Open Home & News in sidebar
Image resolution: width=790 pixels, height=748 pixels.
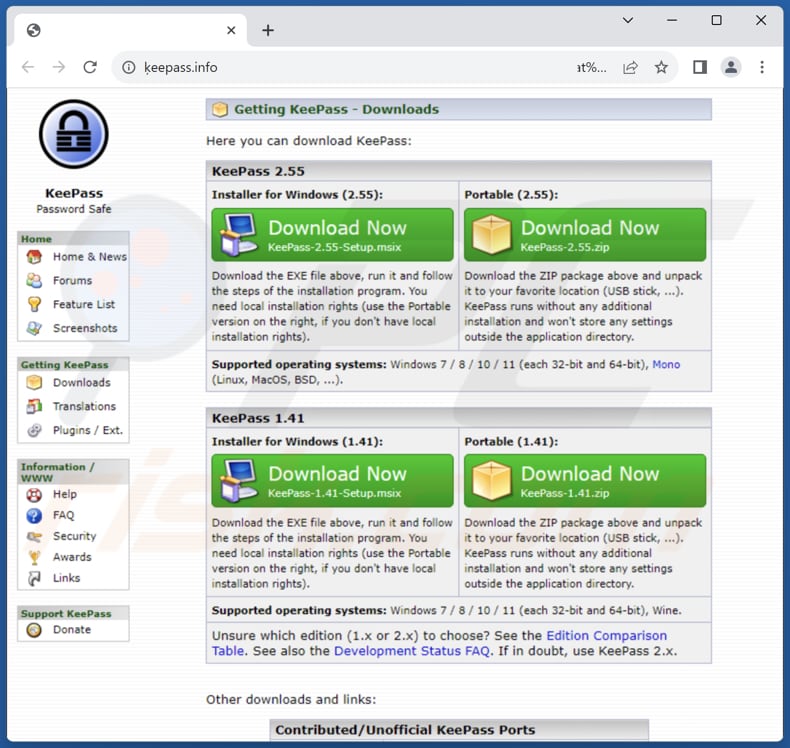pyautogui.click(x=89, y=257)
